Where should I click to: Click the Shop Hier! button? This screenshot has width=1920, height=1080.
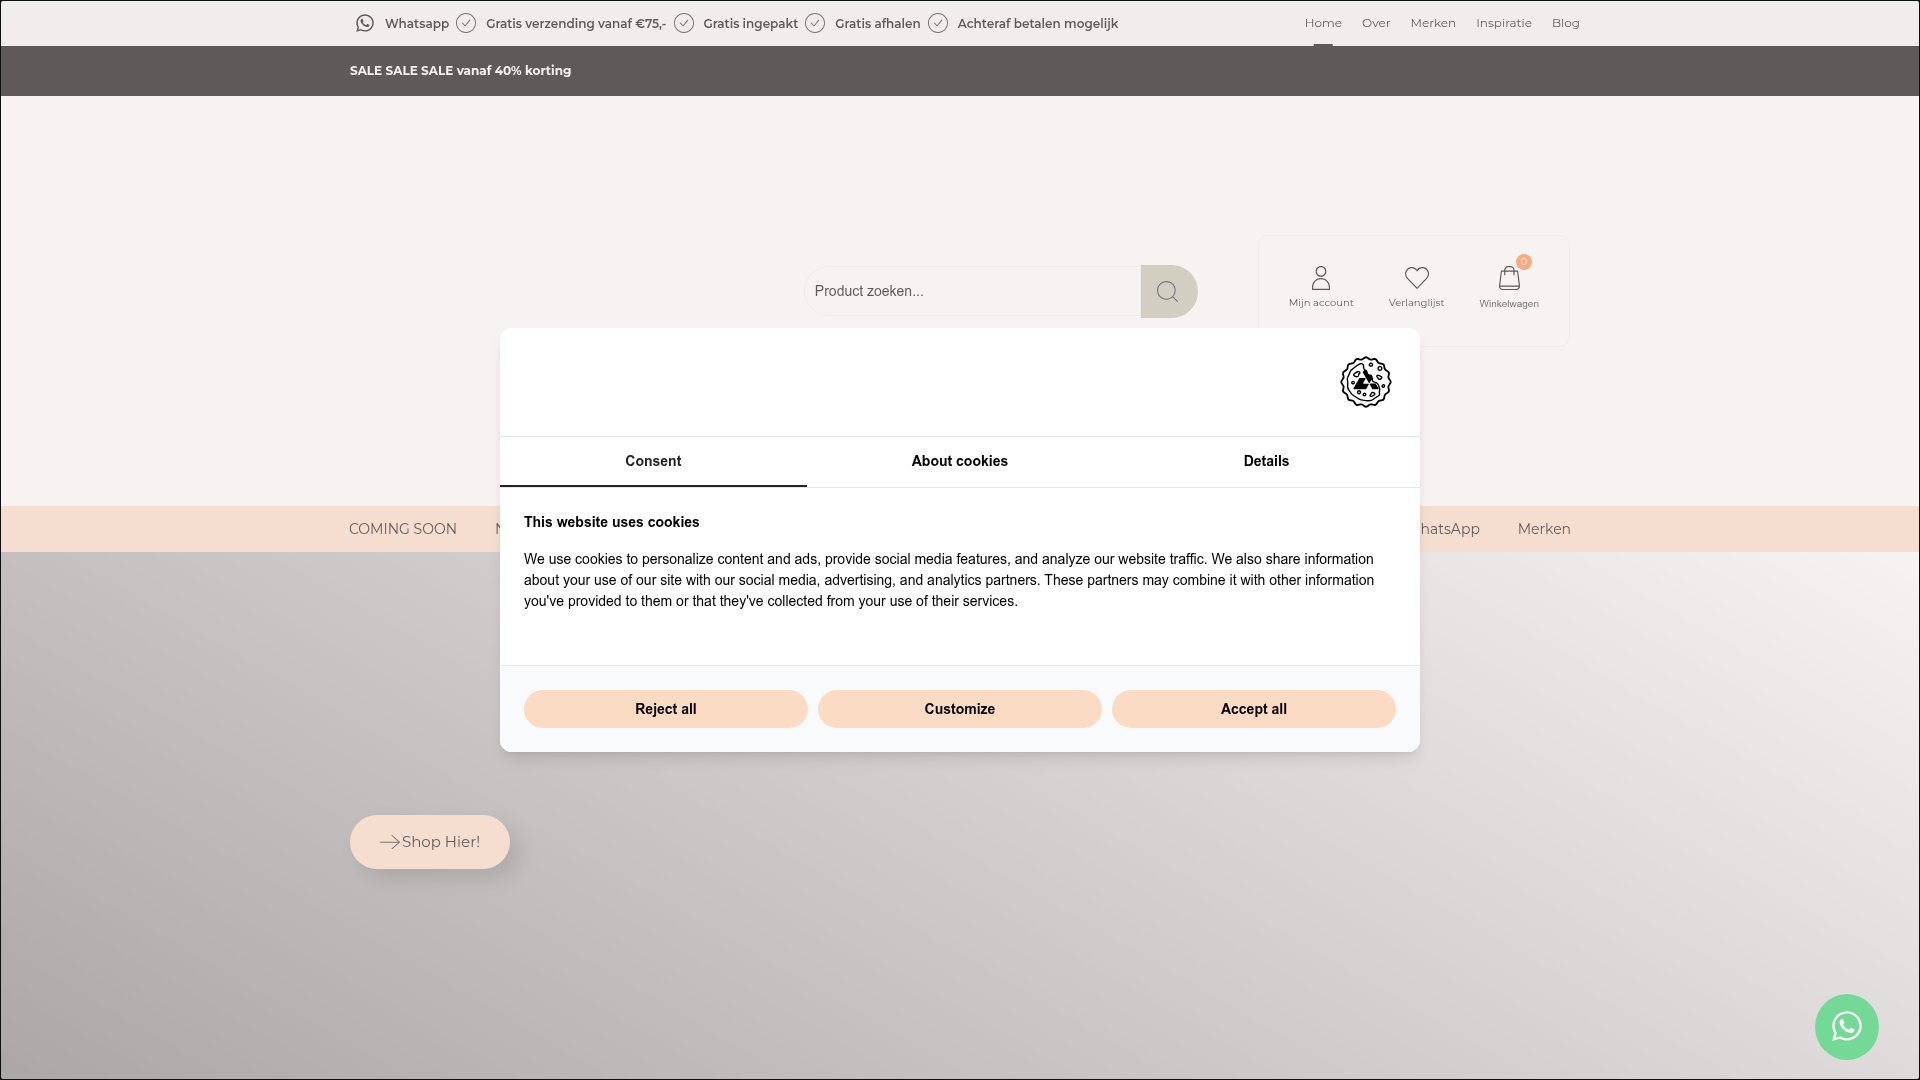[430, 842]
